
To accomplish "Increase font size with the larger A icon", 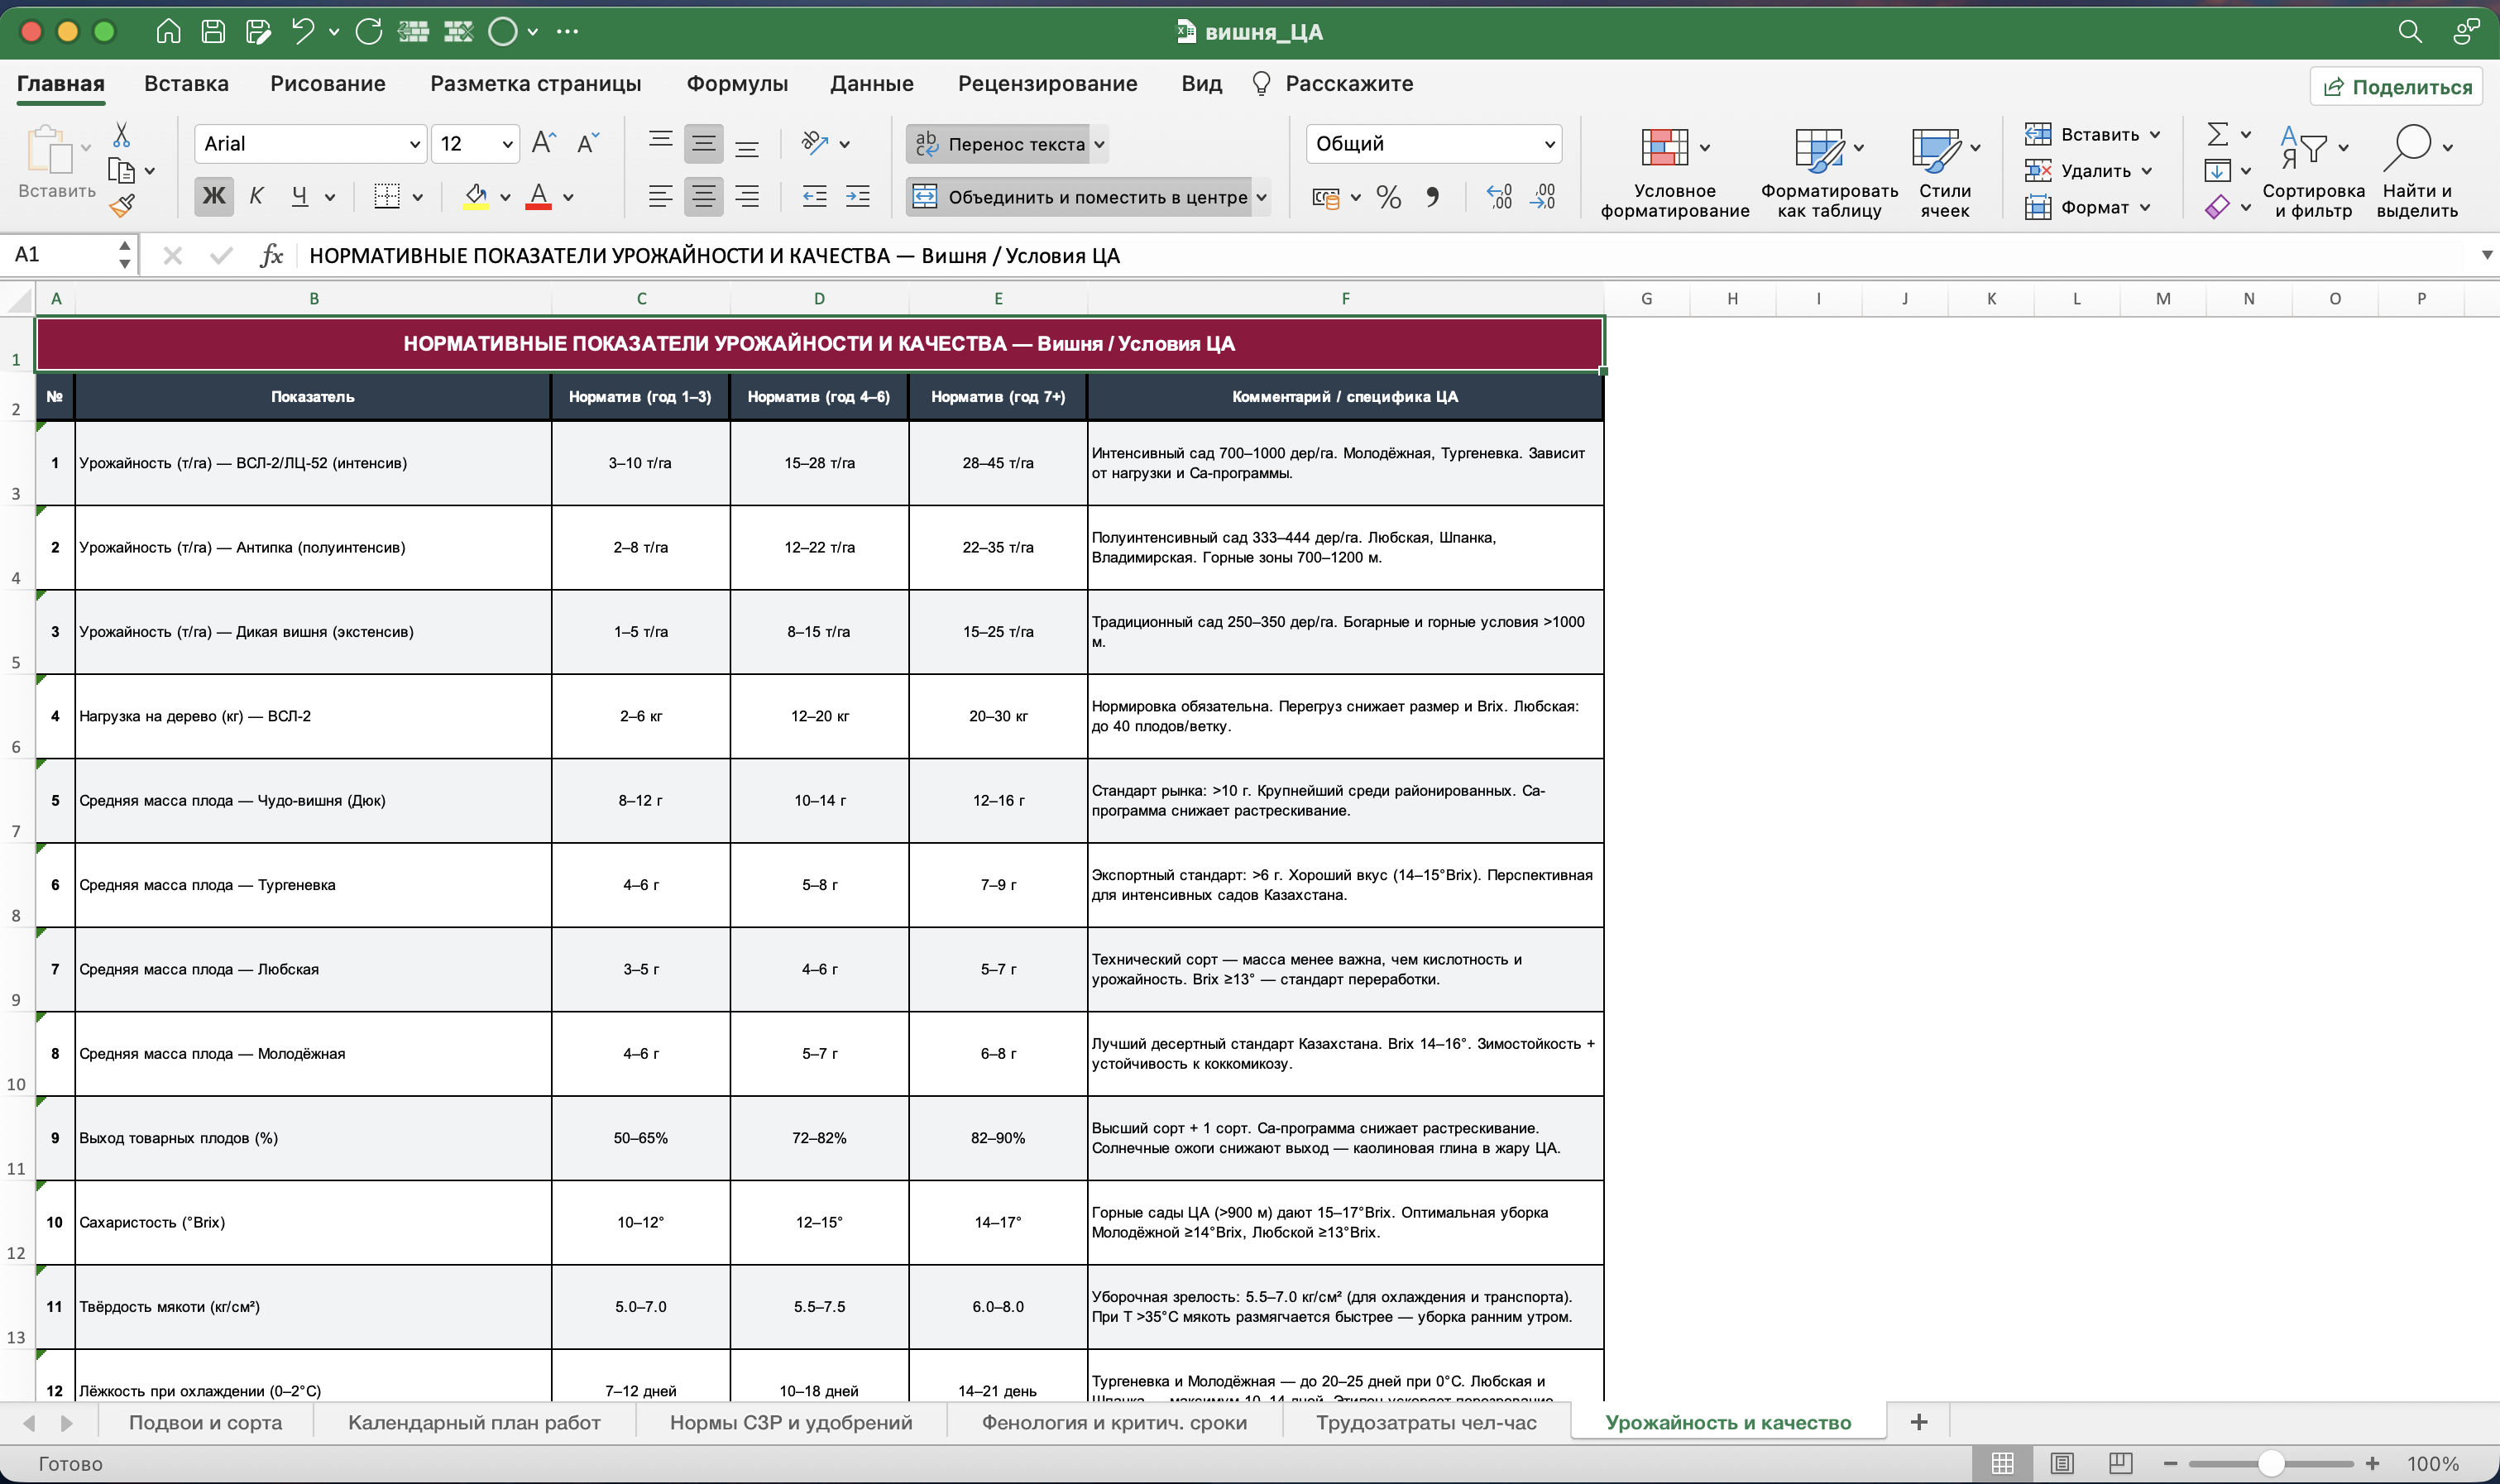I will [x=544, y=143].
